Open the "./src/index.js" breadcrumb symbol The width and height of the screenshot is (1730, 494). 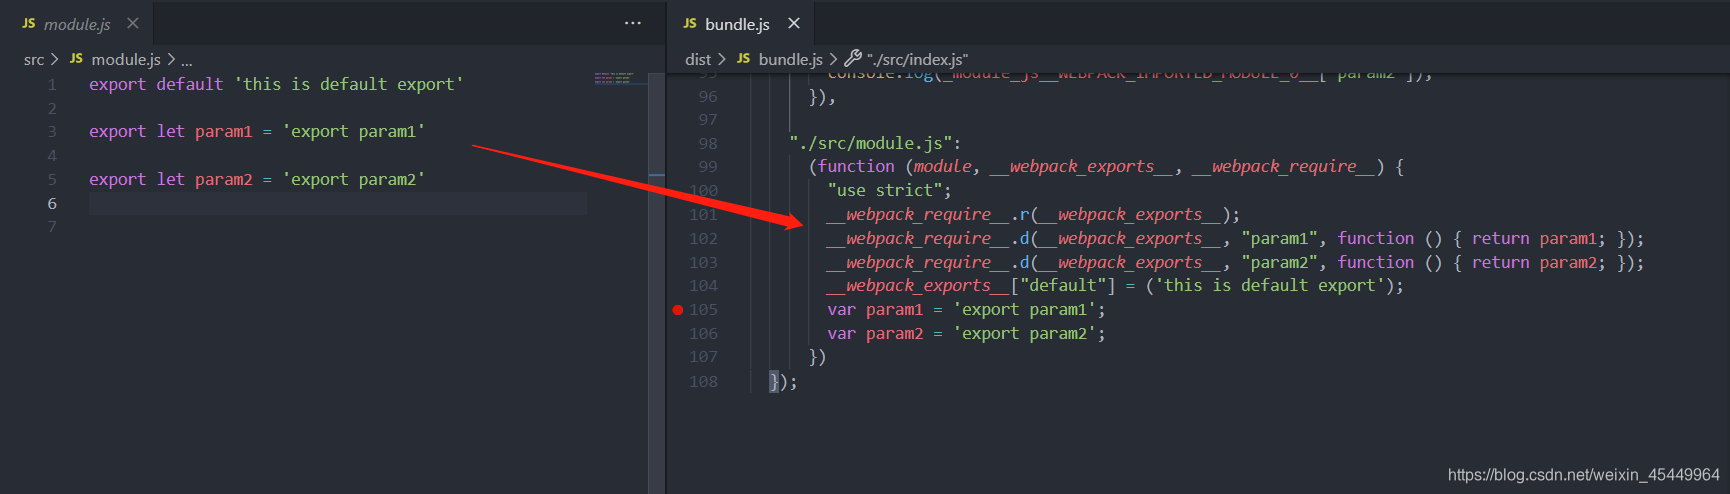point(917,60)
